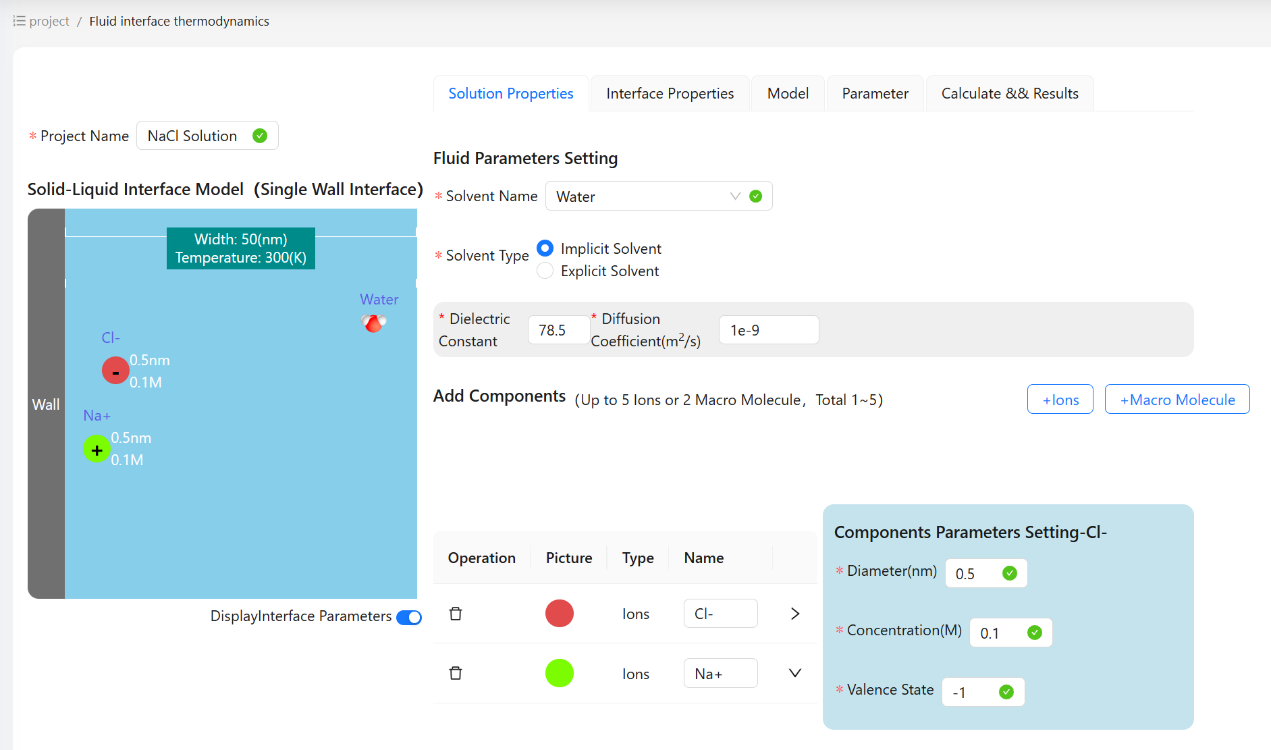Image resolution: width=1271 pixels, height=750 pixels.
Task: Click the green Na+ picture in the table
Action: (x=559, y=674)
